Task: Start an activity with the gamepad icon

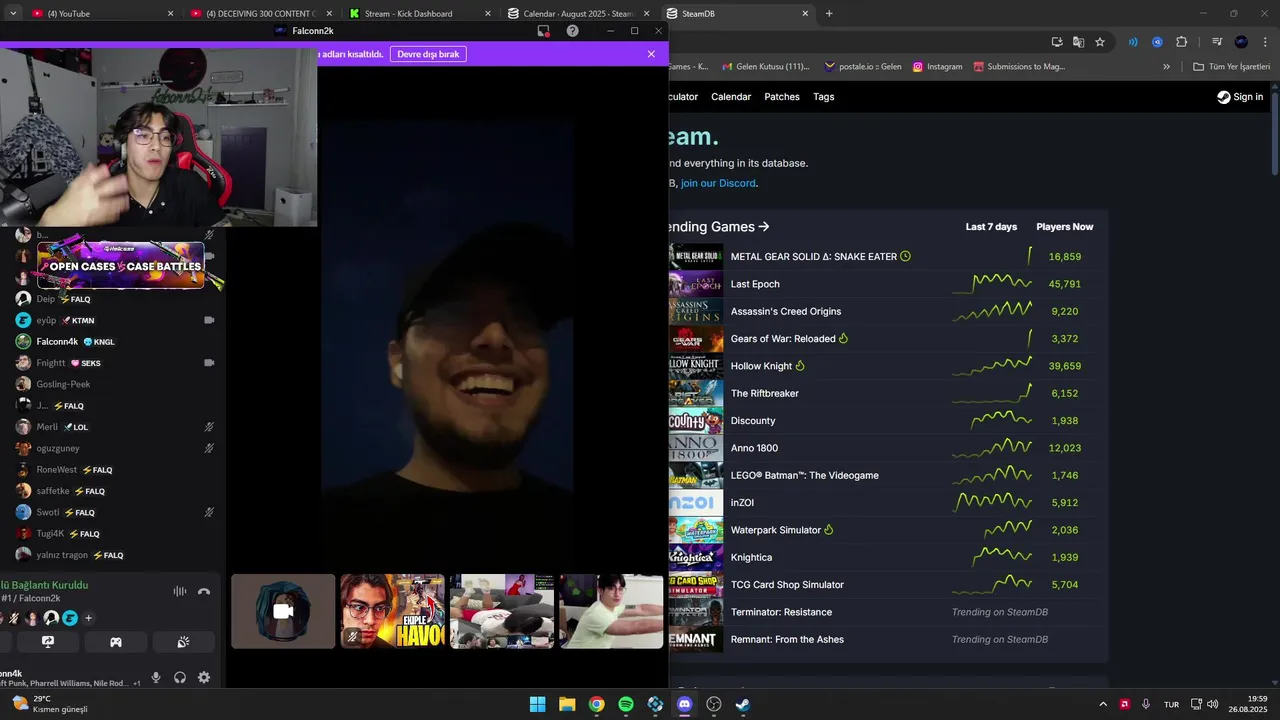Action: coord(116,642)
